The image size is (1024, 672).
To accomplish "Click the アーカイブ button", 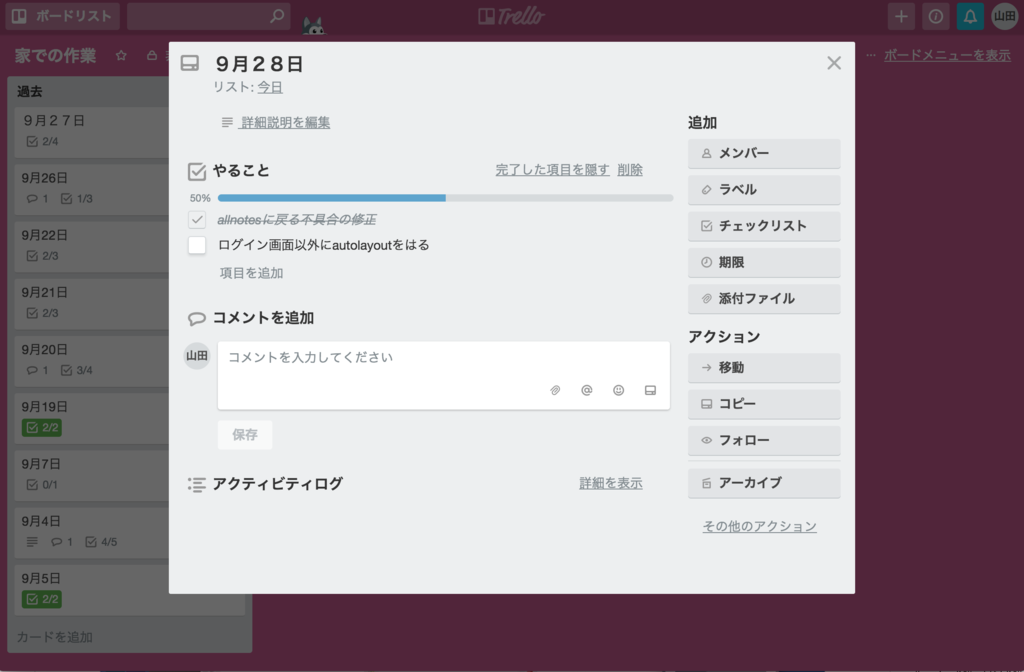I will (764, 483).
